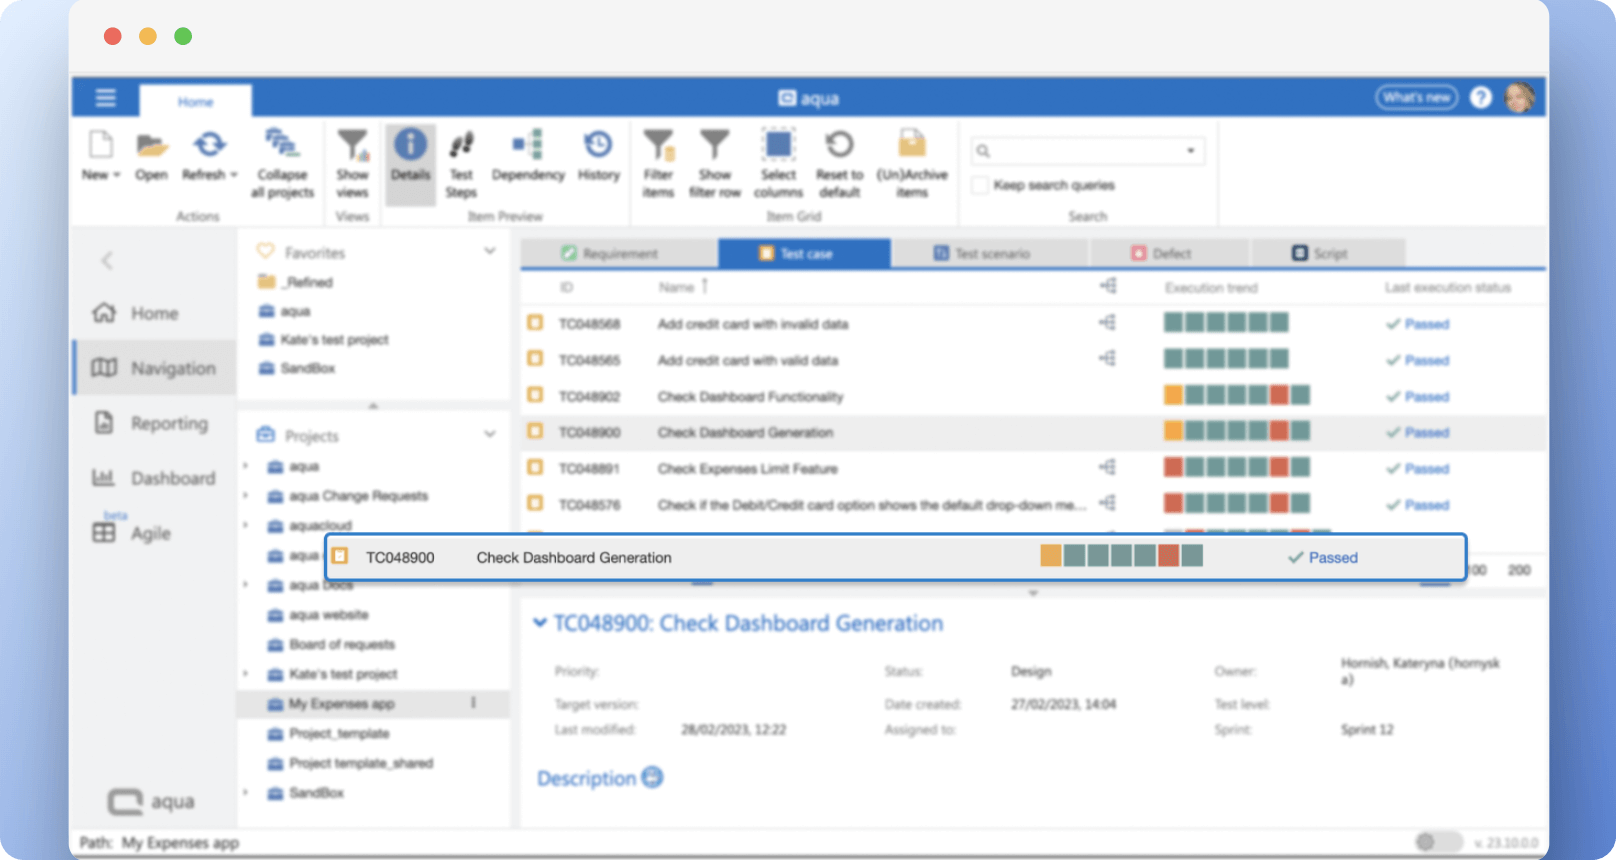Click the dependency icon for TC048568
This screenshot has width=1616, height=860.
1107,322
